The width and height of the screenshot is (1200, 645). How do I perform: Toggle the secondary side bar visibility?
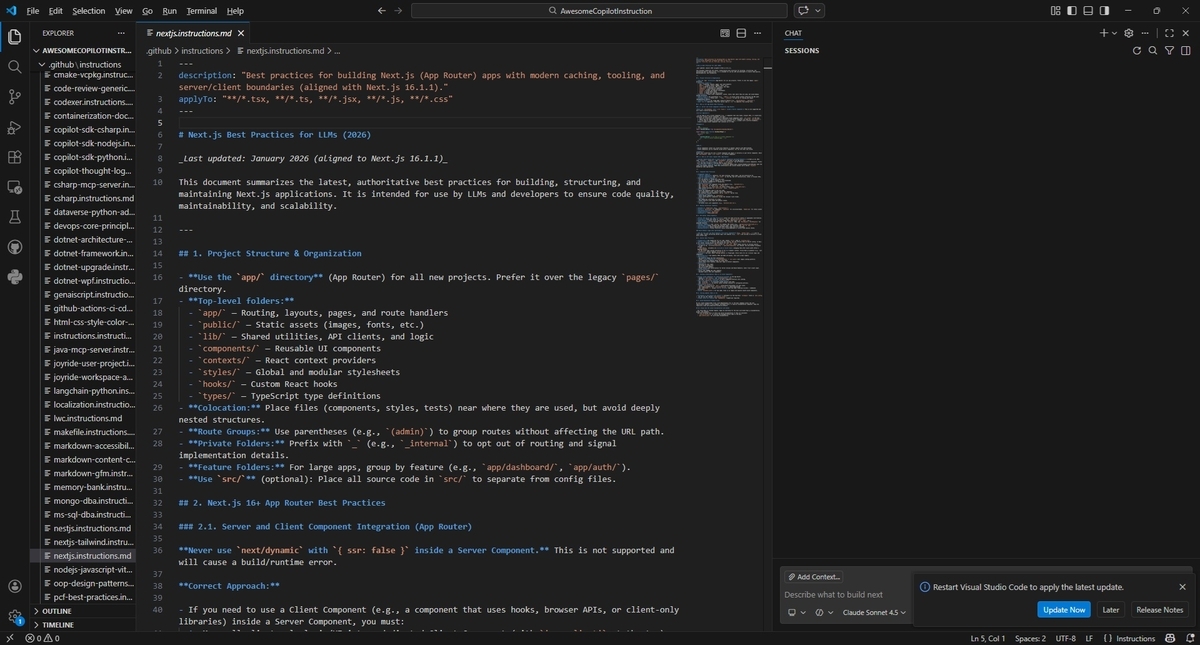click(x=1105, y=11)
